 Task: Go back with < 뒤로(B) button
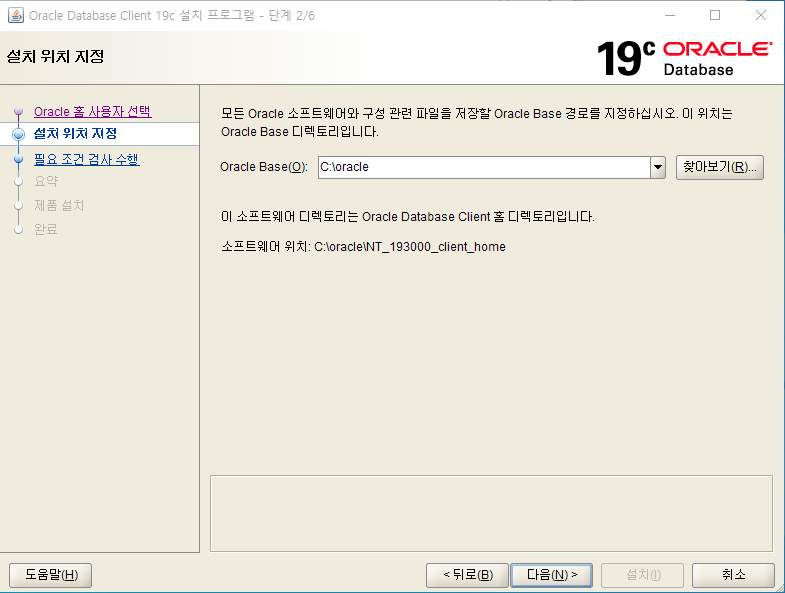click(467, 575)
